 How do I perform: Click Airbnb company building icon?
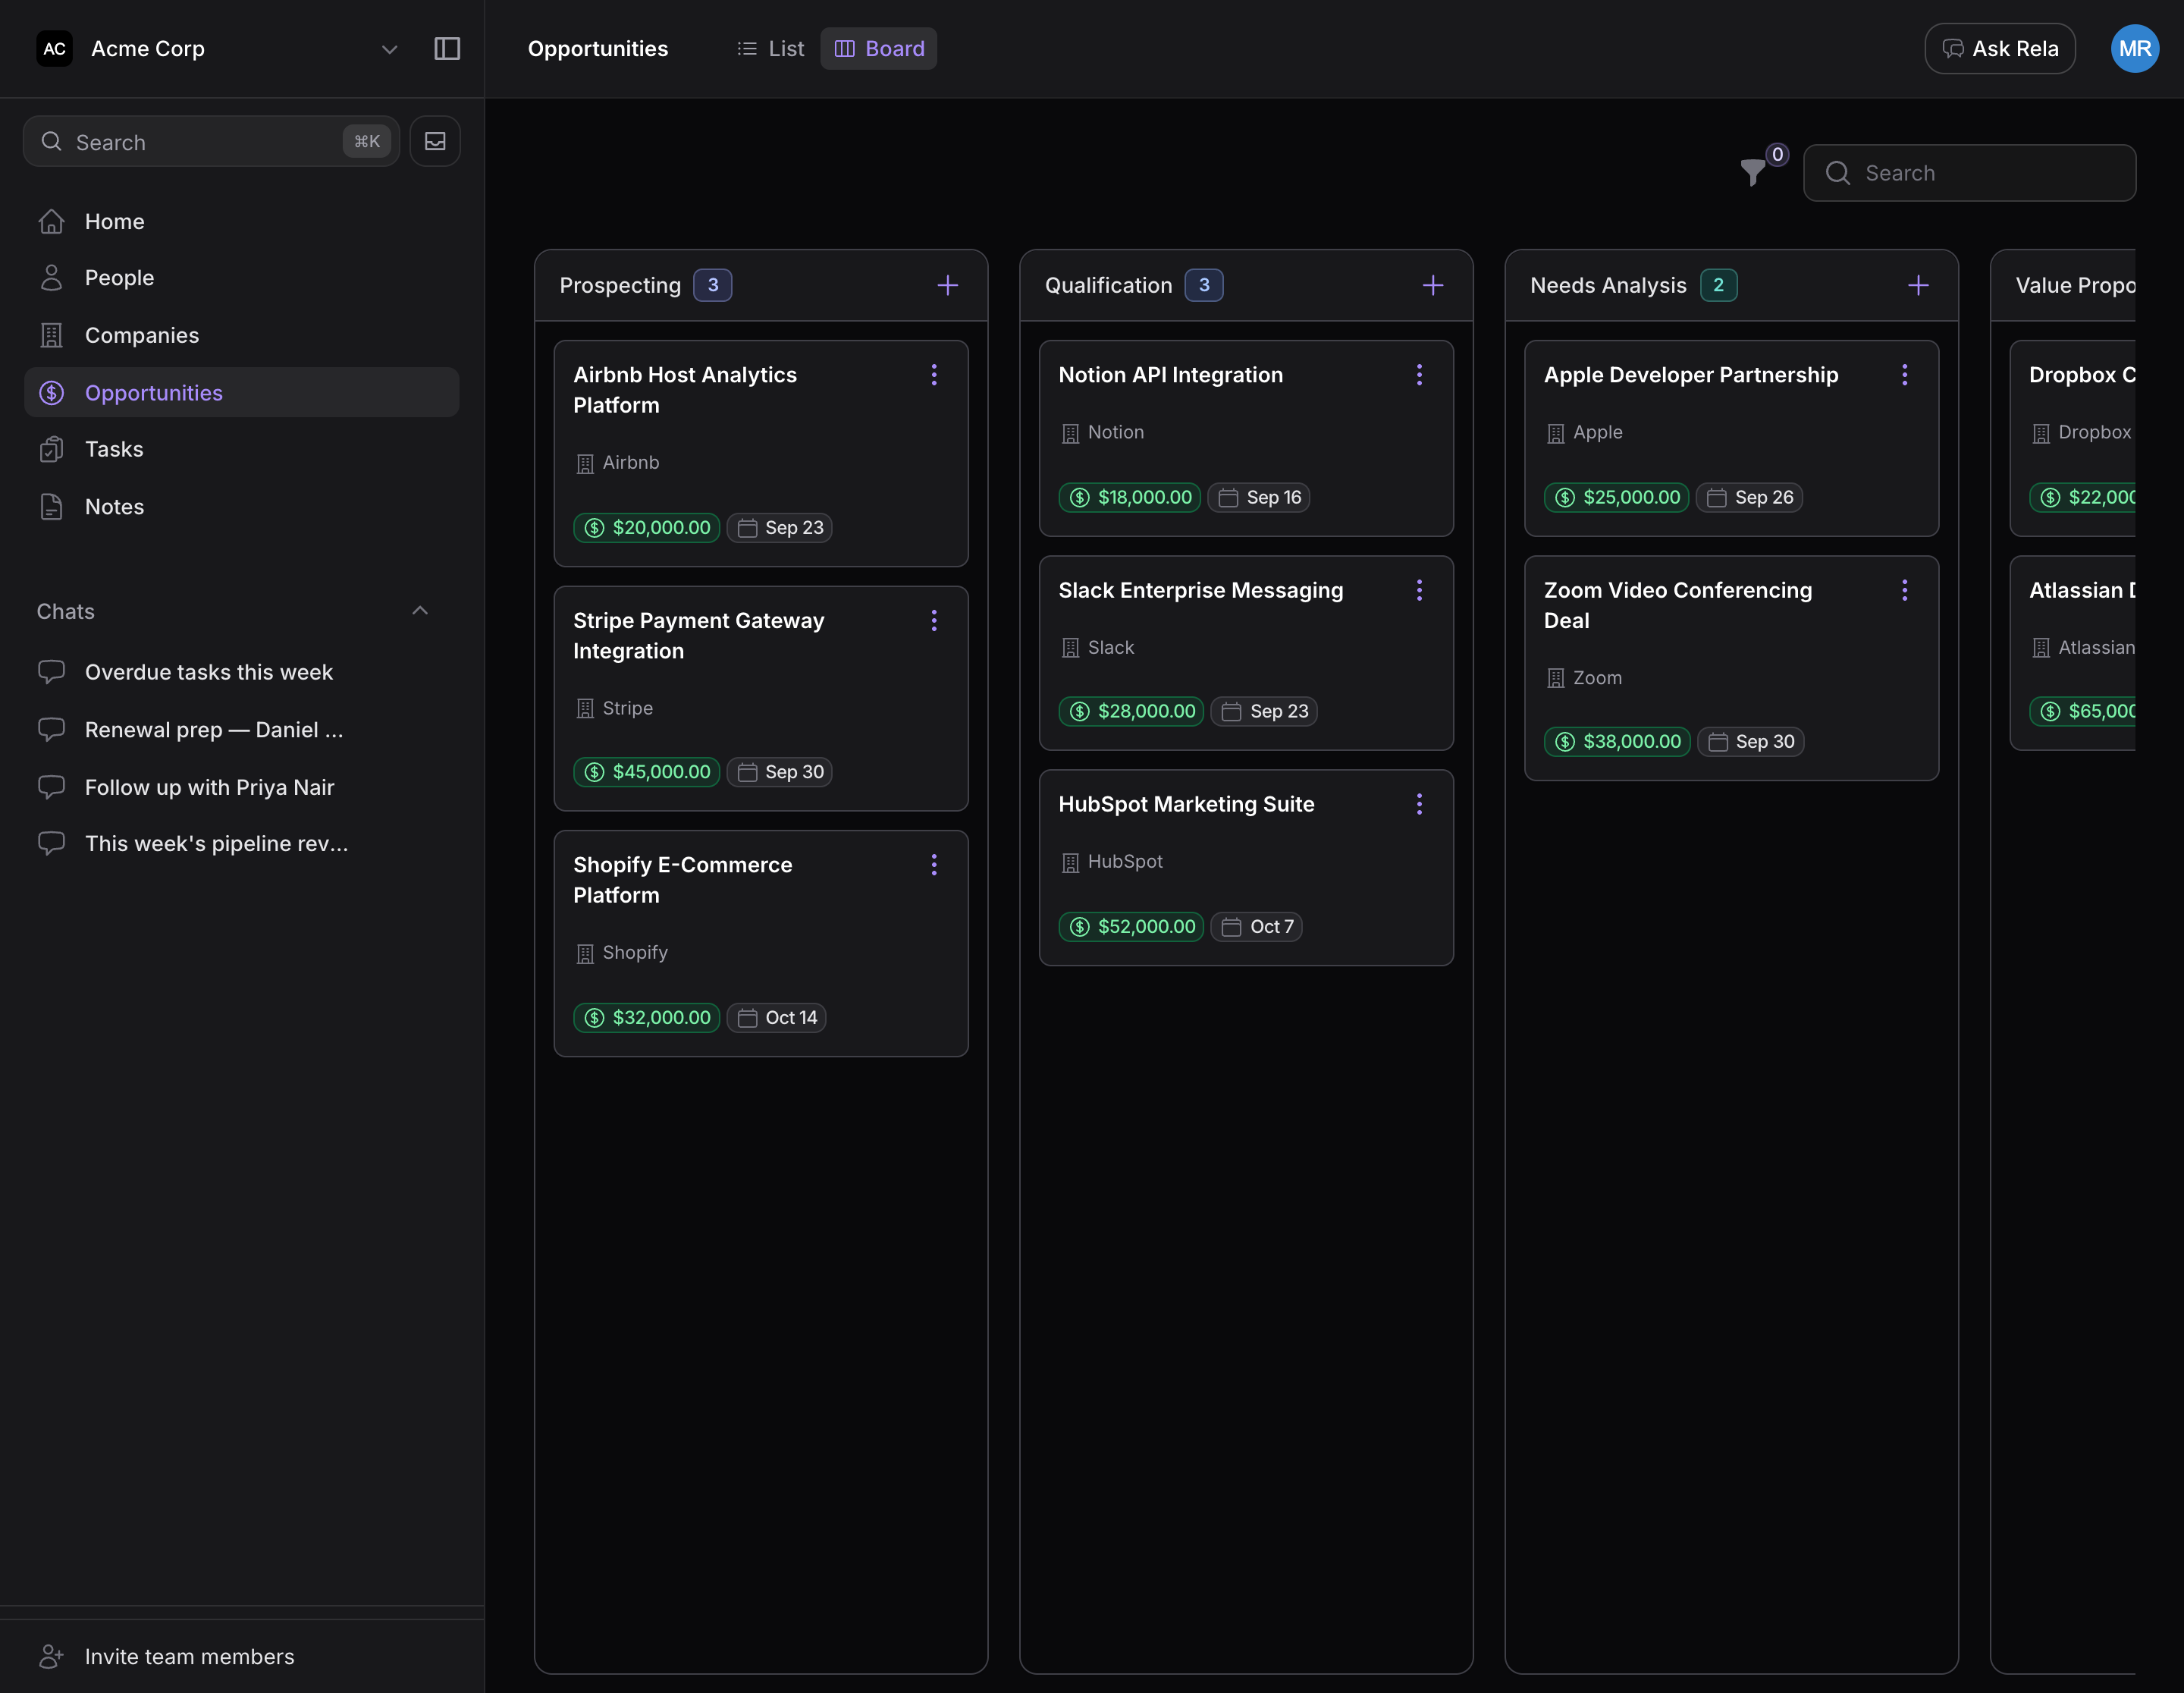[585, 463]
